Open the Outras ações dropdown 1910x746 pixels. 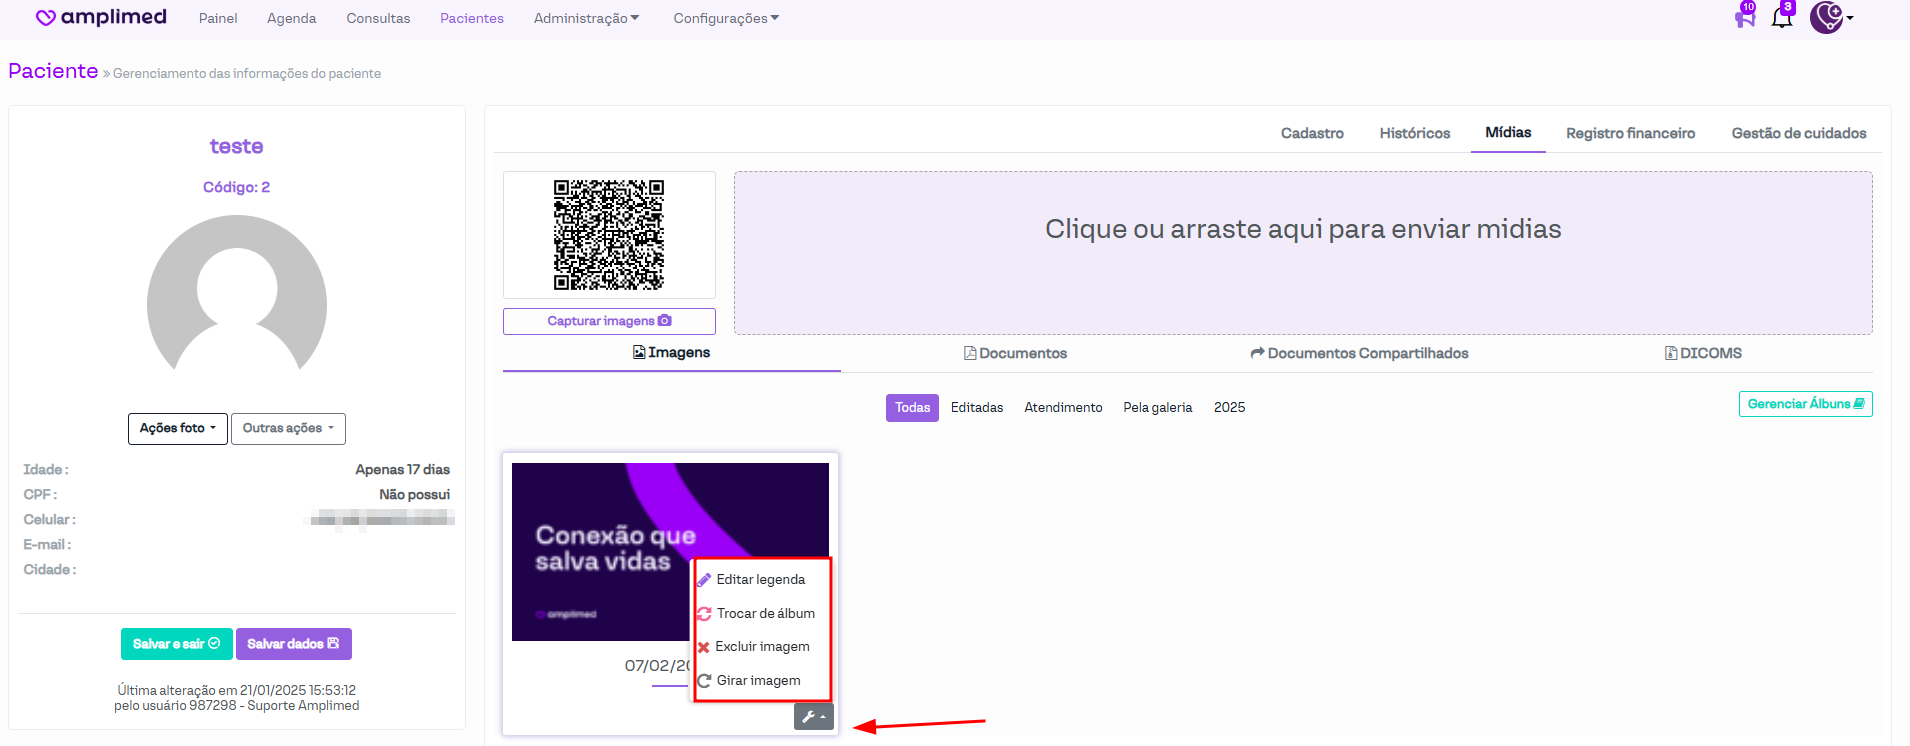288,428
